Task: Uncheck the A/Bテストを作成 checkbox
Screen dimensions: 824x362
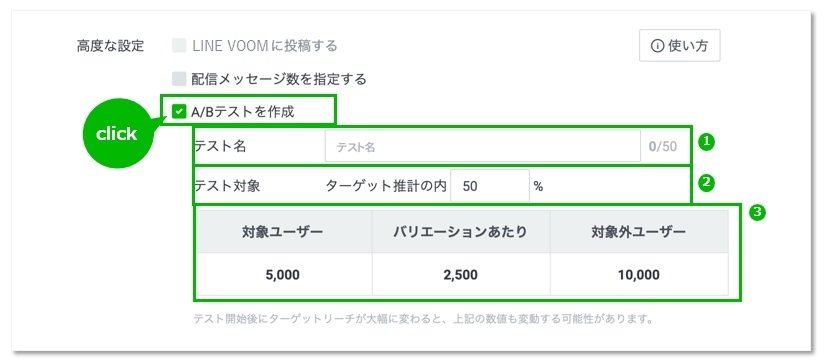Action: click(179, 111)
